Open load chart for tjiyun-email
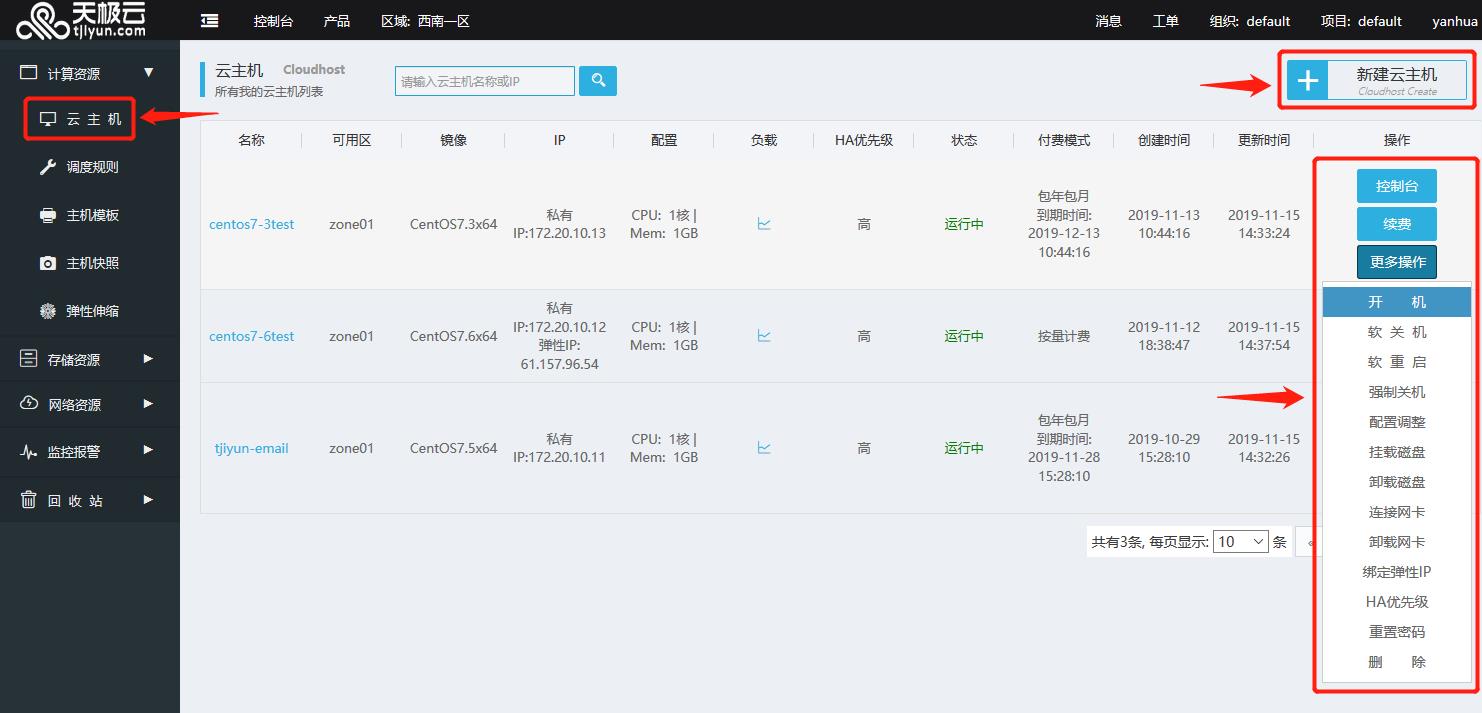 tap(764, 448)
